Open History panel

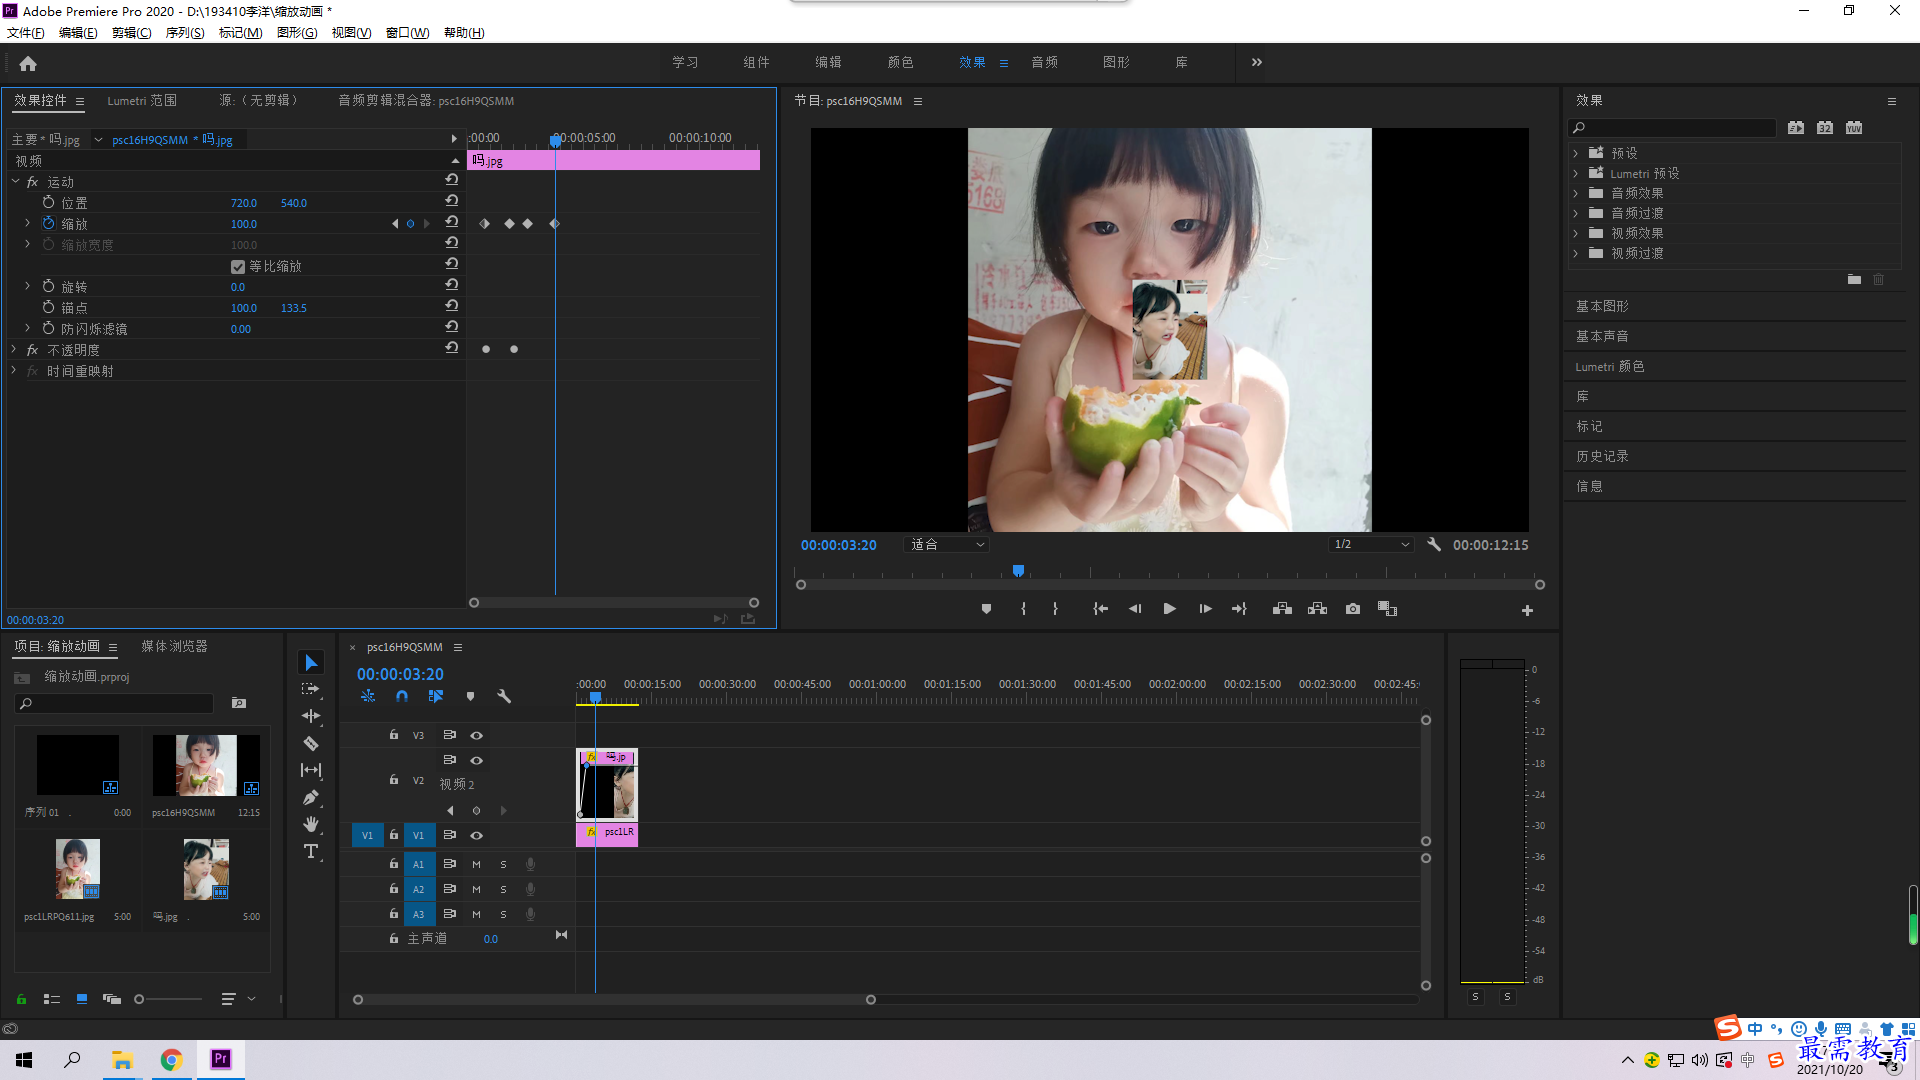[1602, 456]
